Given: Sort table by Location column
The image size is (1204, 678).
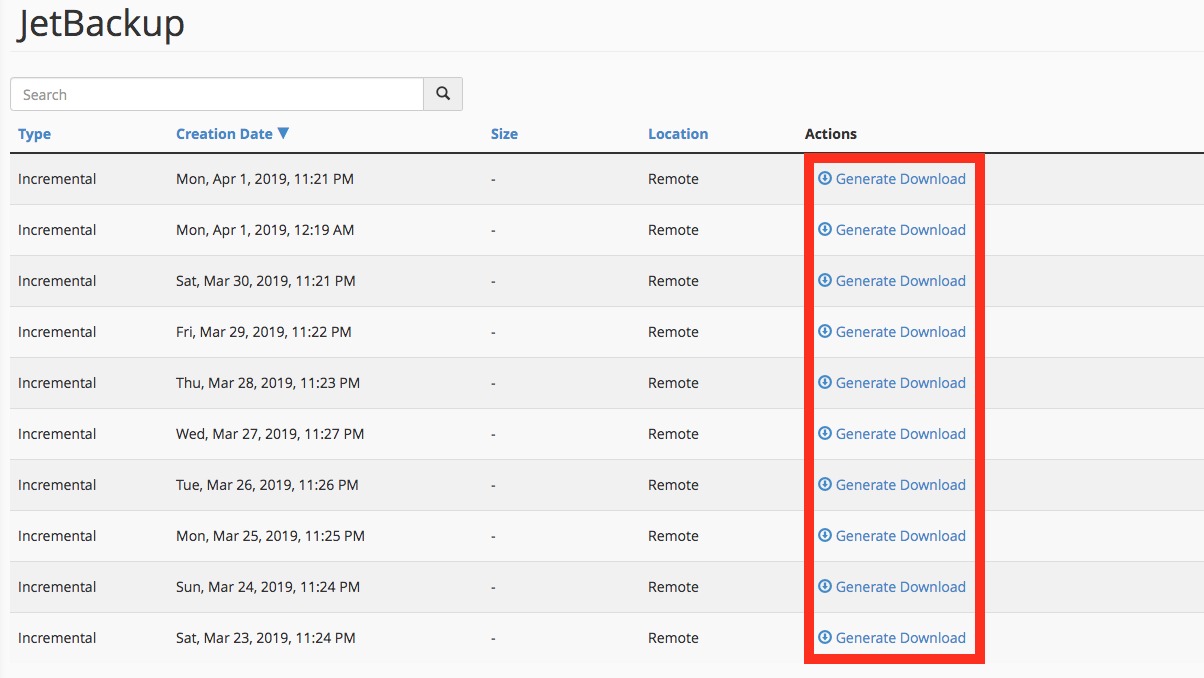Looking at the screenshot, I should pos(678,134).
